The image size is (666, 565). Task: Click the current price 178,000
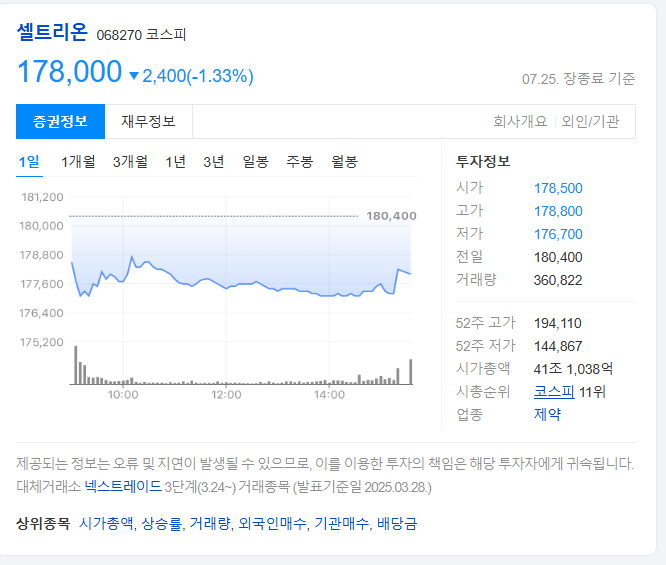70,71
